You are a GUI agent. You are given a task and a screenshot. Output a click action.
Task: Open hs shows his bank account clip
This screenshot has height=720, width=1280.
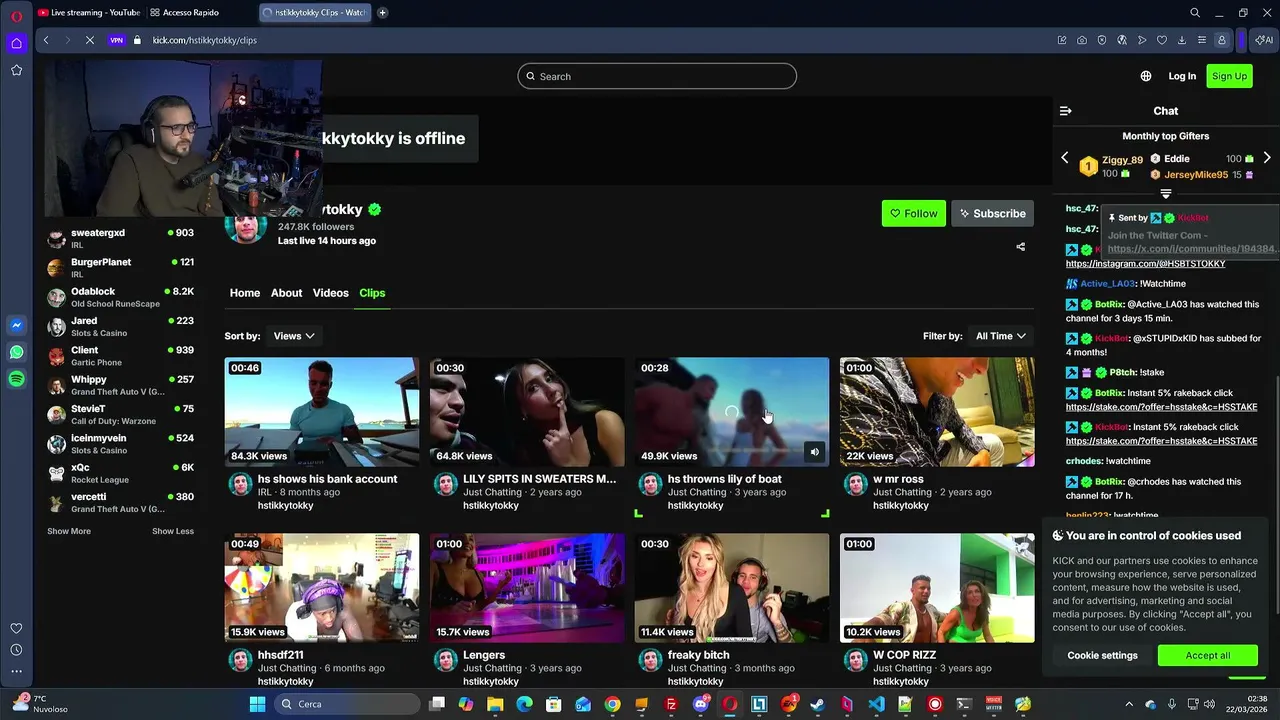point(322,412)
